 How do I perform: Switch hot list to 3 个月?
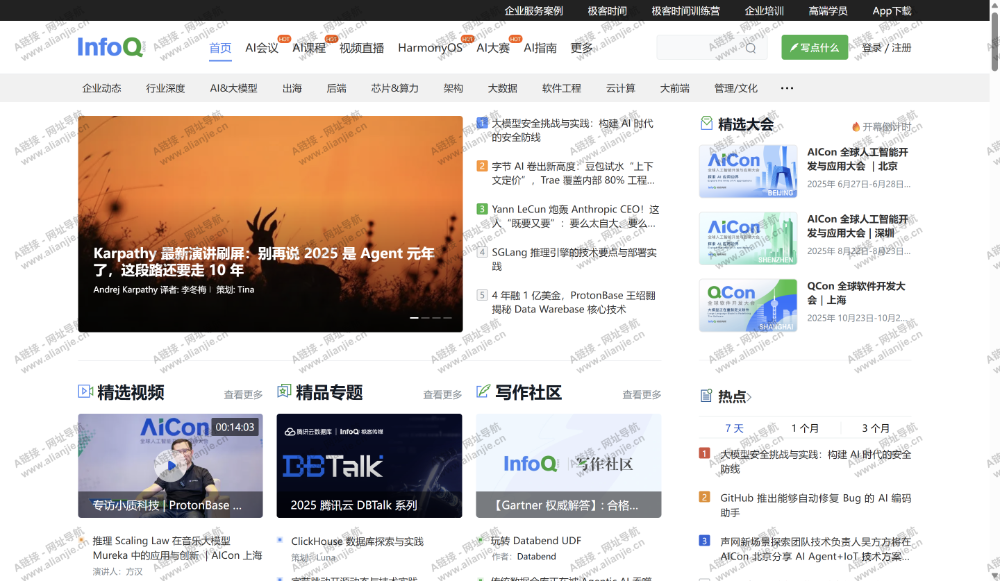876,428
